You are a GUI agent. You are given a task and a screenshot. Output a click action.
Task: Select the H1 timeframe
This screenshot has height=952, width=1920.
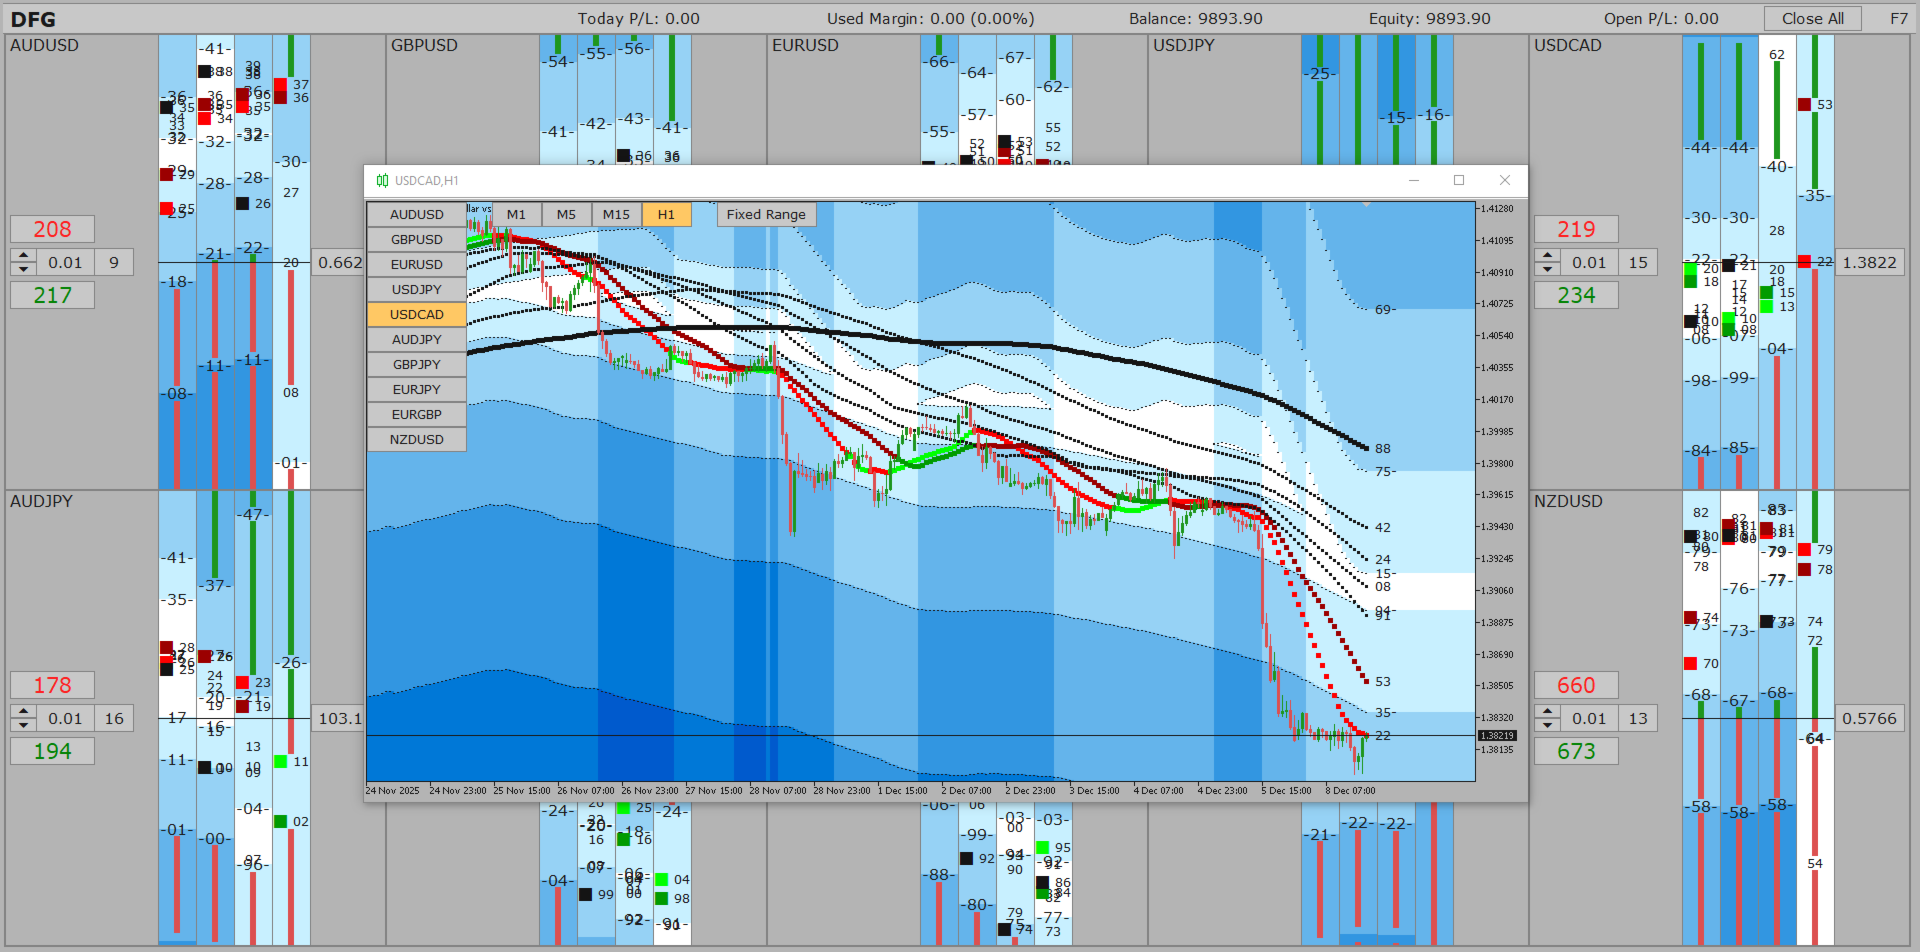(666, 214)
